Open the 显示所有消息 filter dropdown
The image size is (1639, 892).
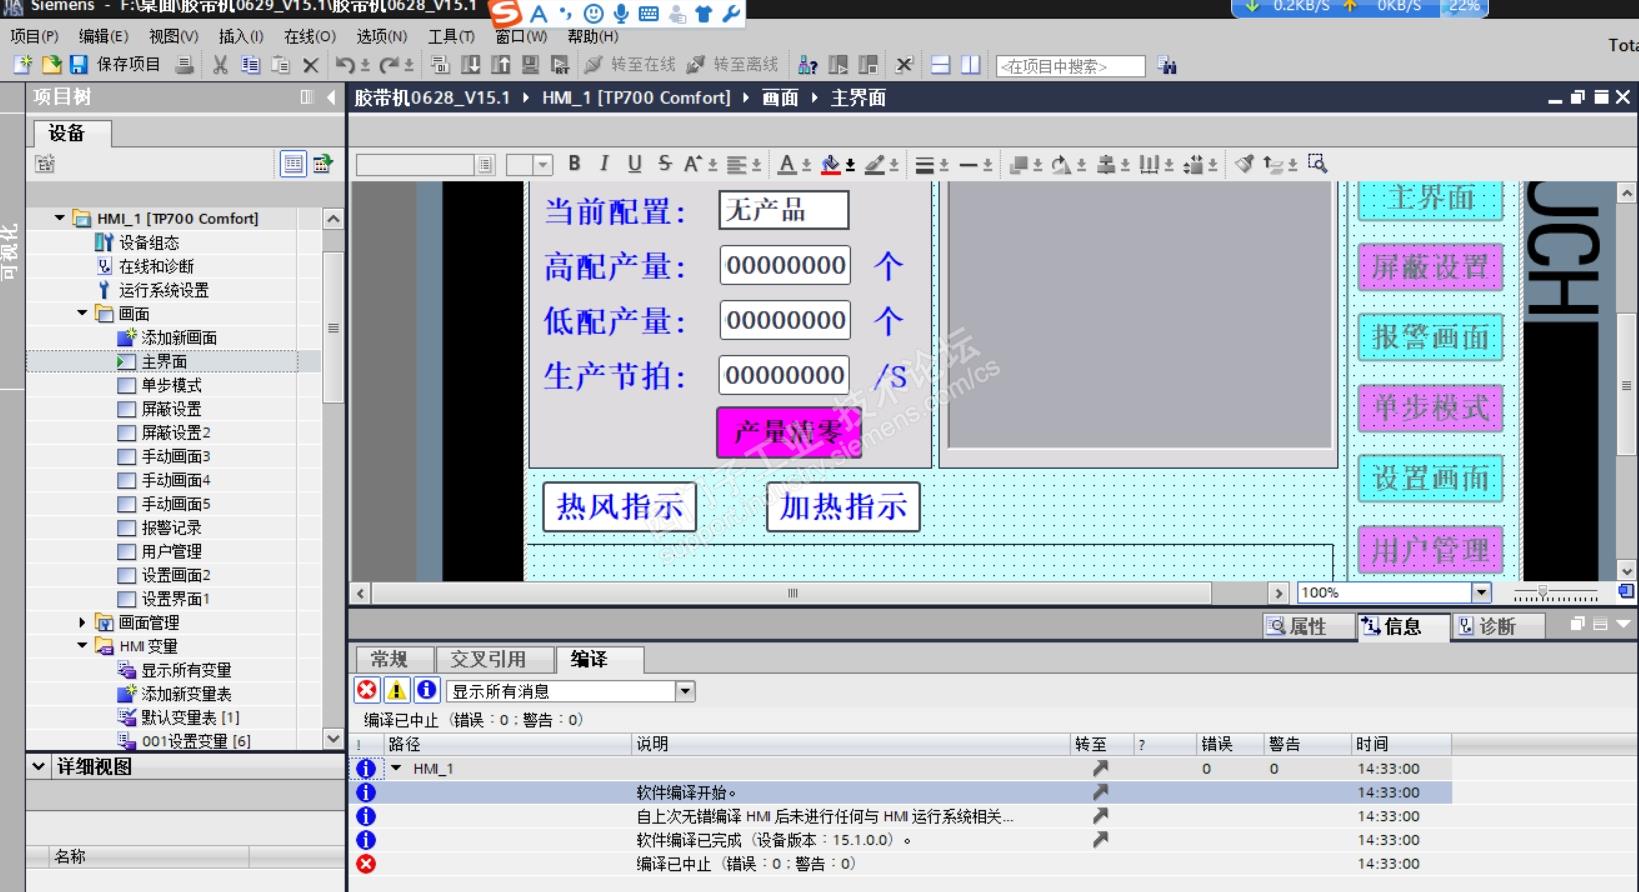[x=685, y=691]
